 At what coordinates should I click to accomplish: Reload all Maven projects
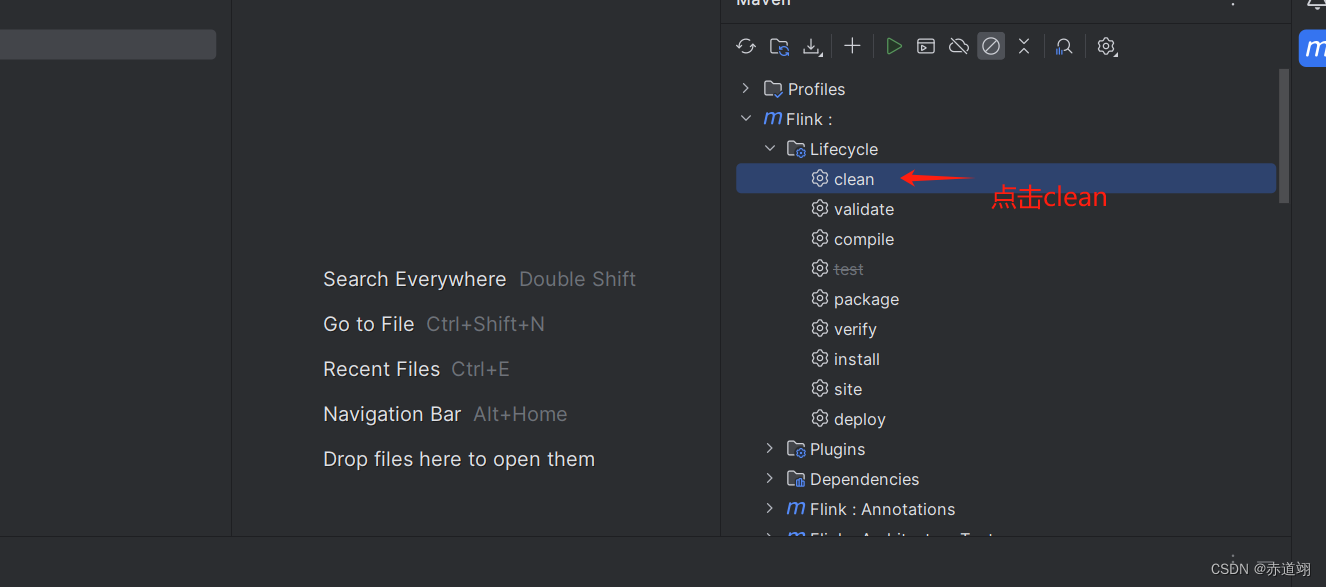point(746,46)
